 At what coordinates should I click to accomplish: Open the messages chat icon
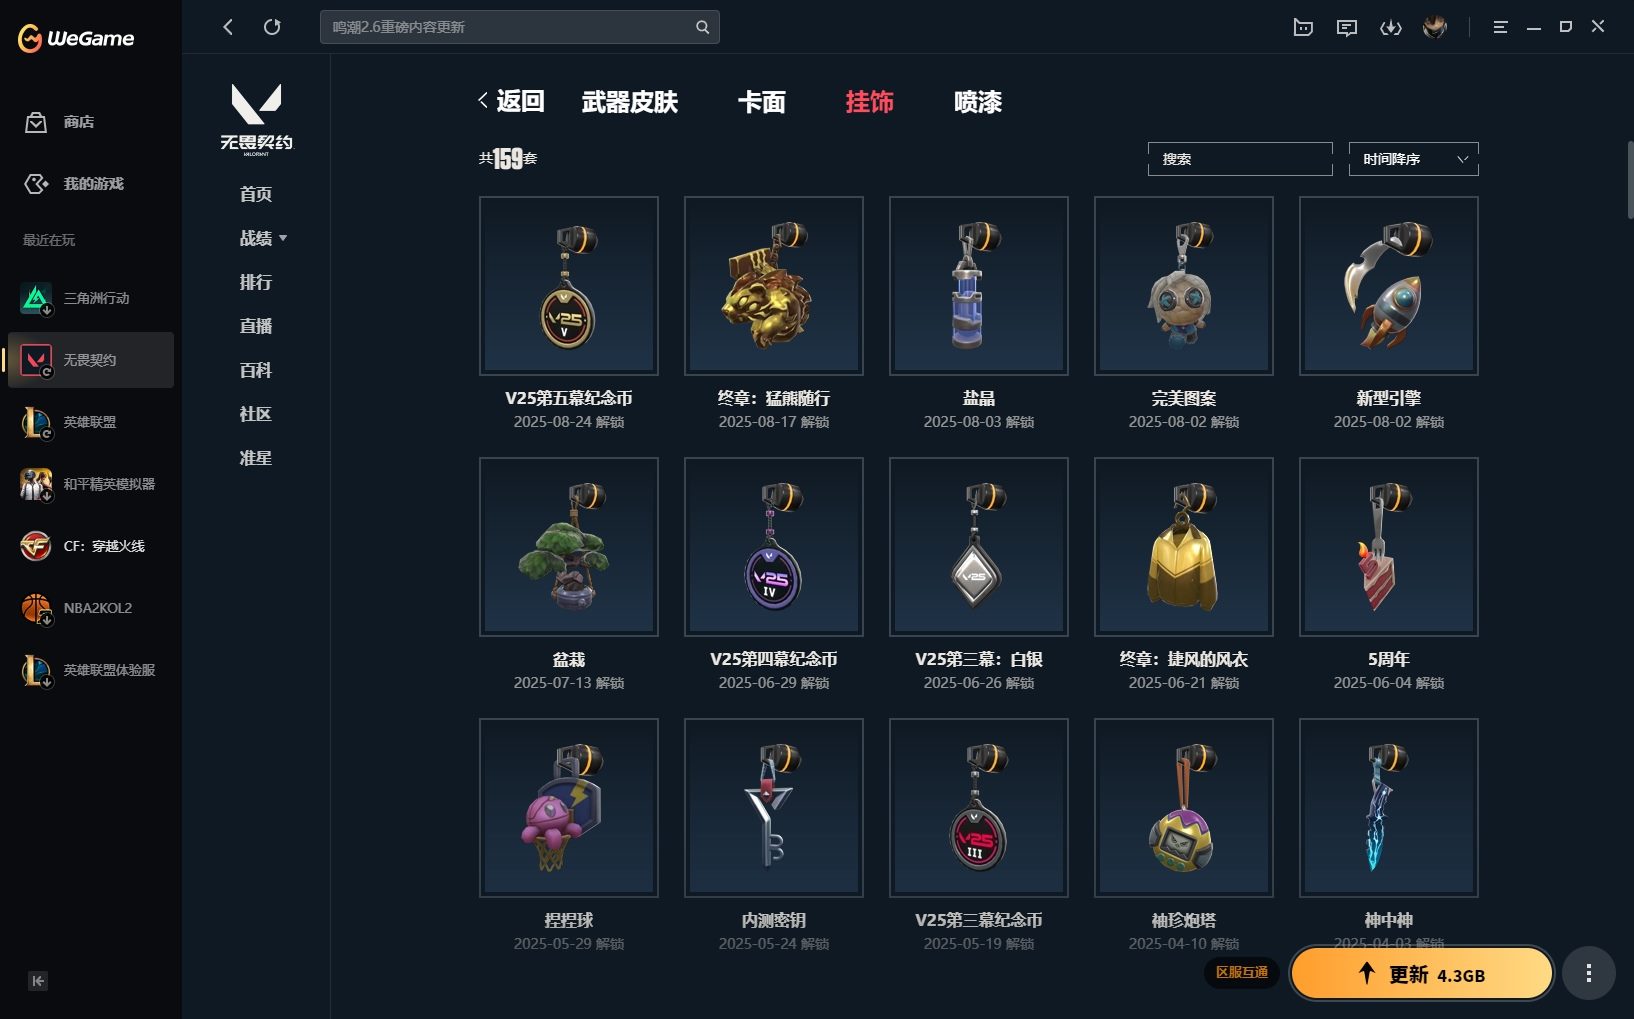point(1347,27)
